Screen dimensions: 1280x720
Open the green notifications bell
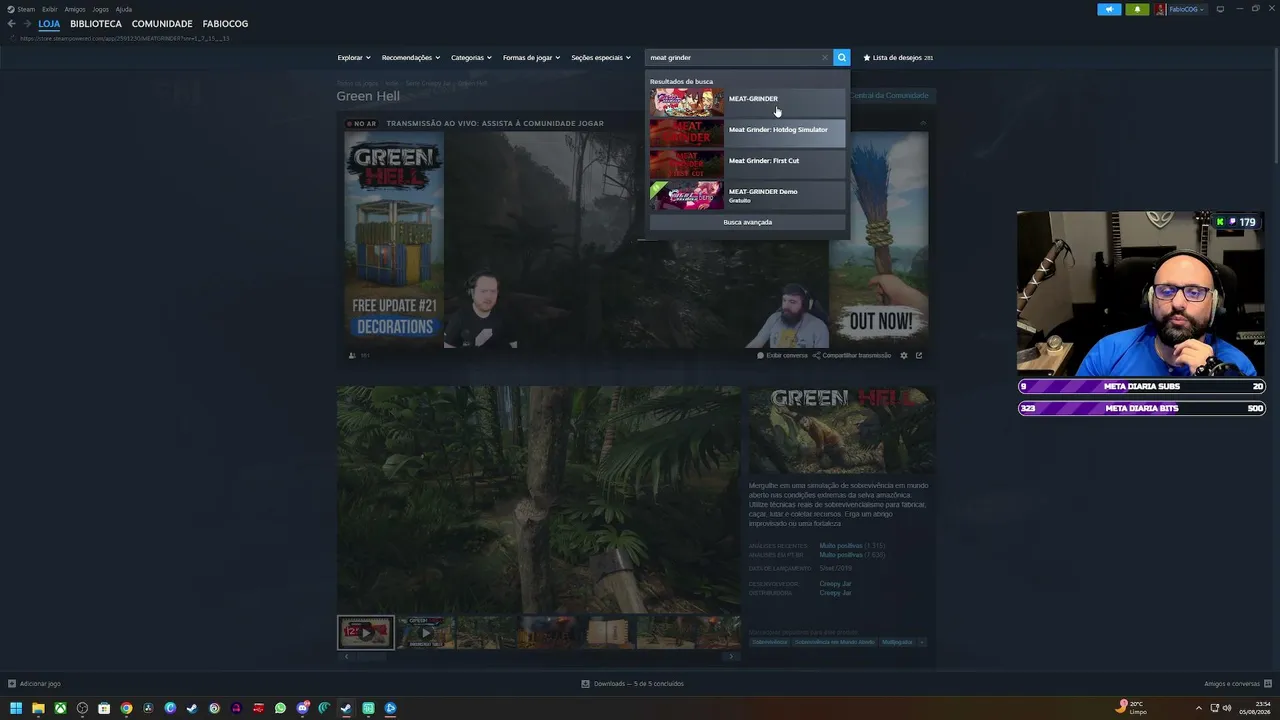coord(1137,9)
